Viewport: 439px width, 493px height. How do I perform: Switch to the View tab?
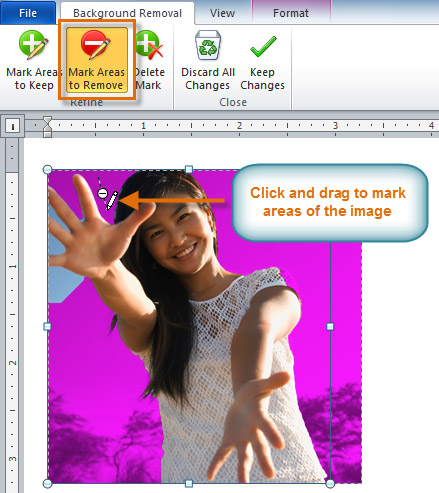click(x=222, y=13)
